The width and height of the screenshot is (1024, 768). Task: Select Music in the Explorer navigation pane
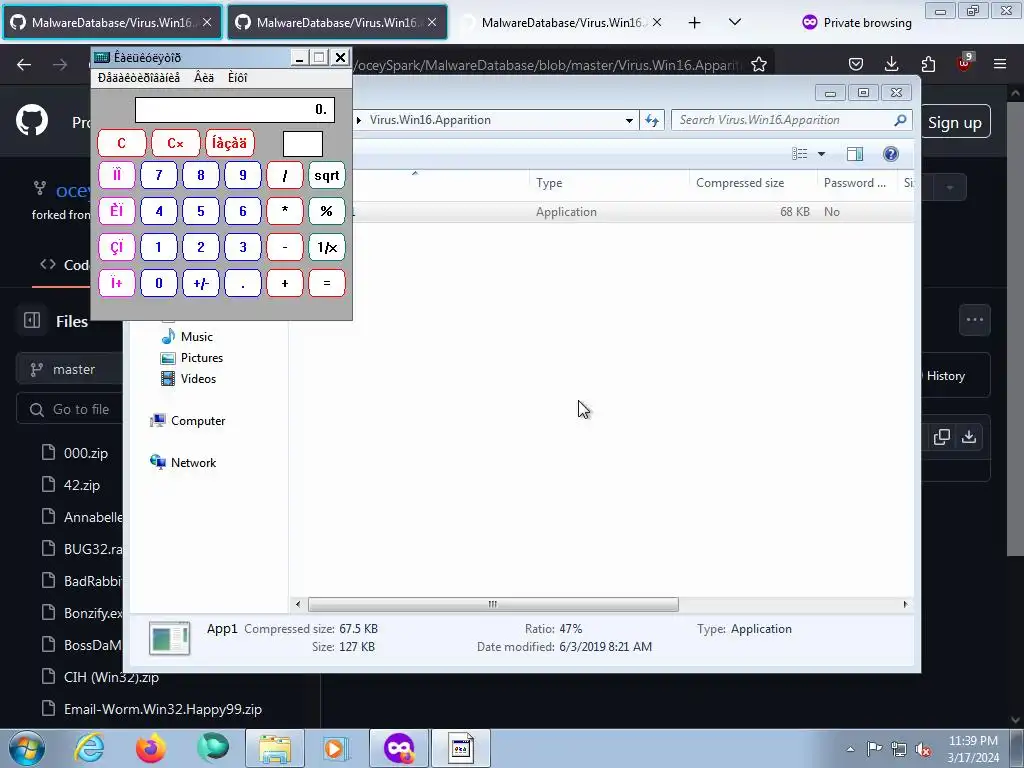[x=188, y=336]
